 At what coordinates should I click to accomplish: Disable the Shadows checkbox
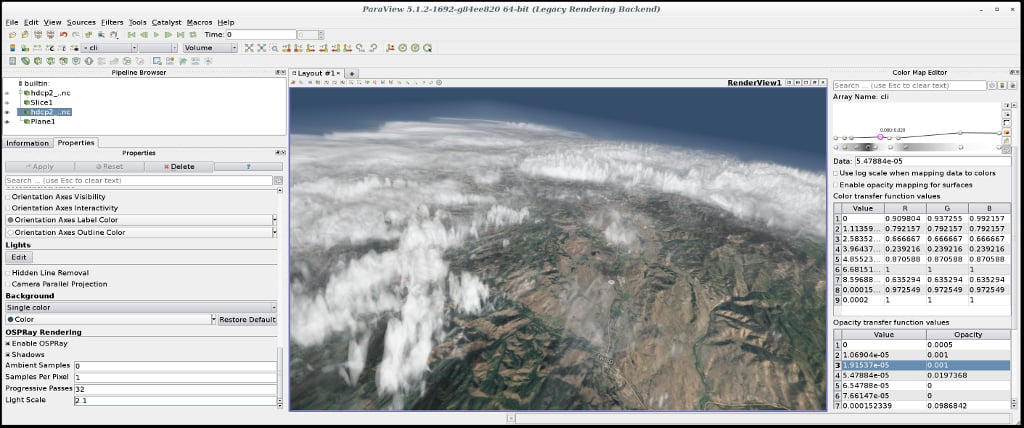pos(8,354)
